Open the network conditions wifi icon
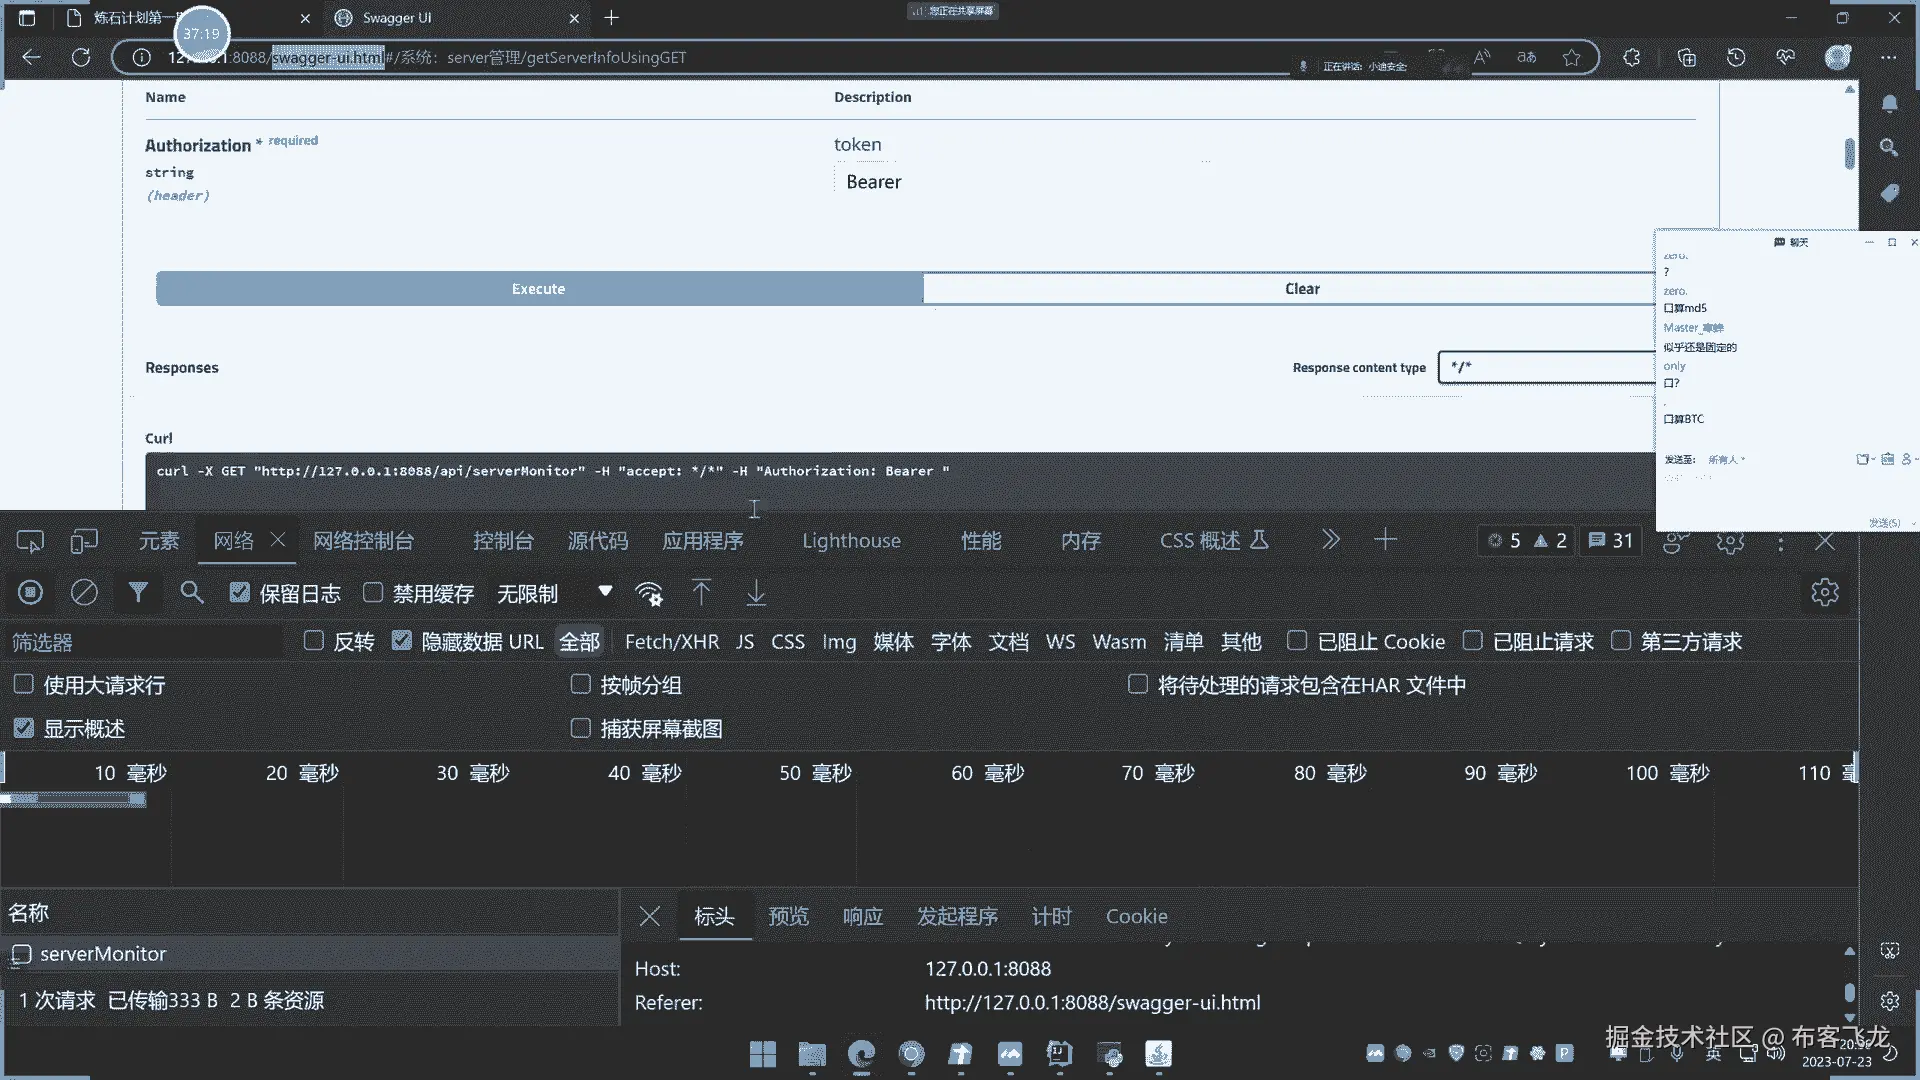 pyautogui.click(x=649, y=593)
